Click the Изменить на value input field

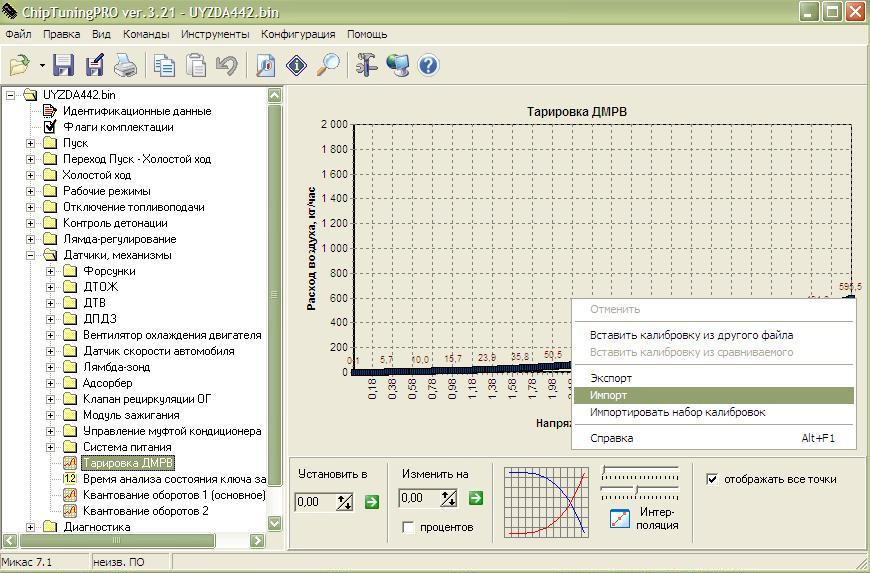point(417,498)
